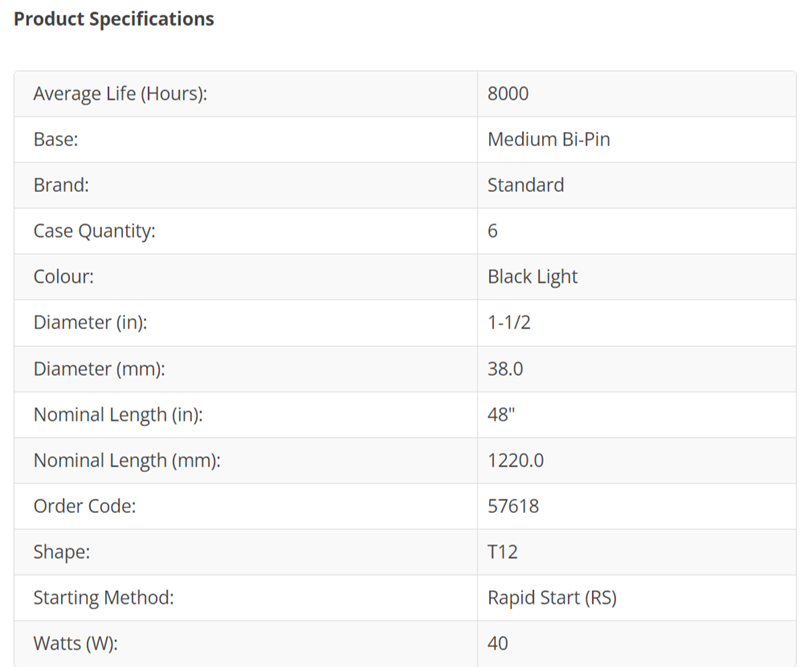
Task: Select the Diameter (in) value 1-1/2
Action: 509,323
